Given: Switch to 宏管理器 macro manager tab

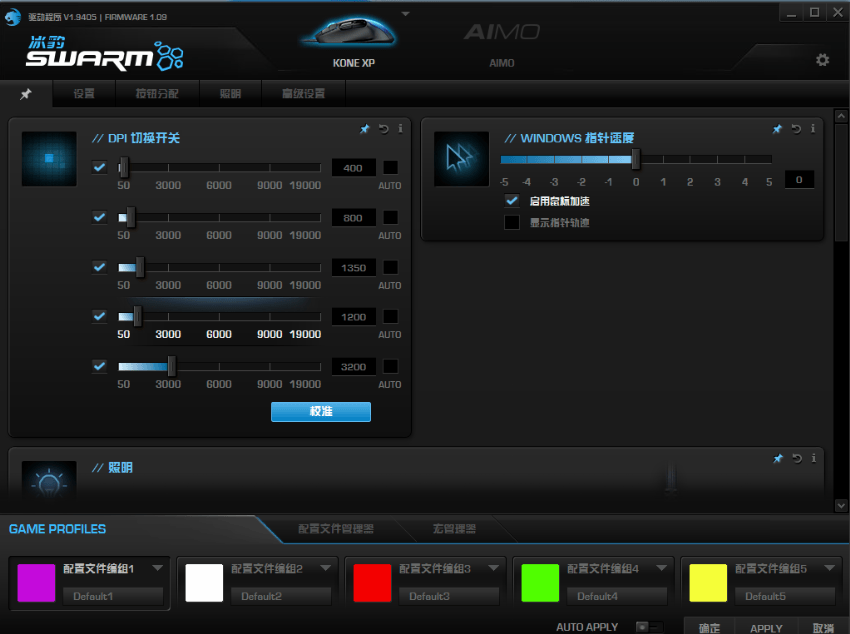Looking at the screenshot, I should click(x=454, y=529).
